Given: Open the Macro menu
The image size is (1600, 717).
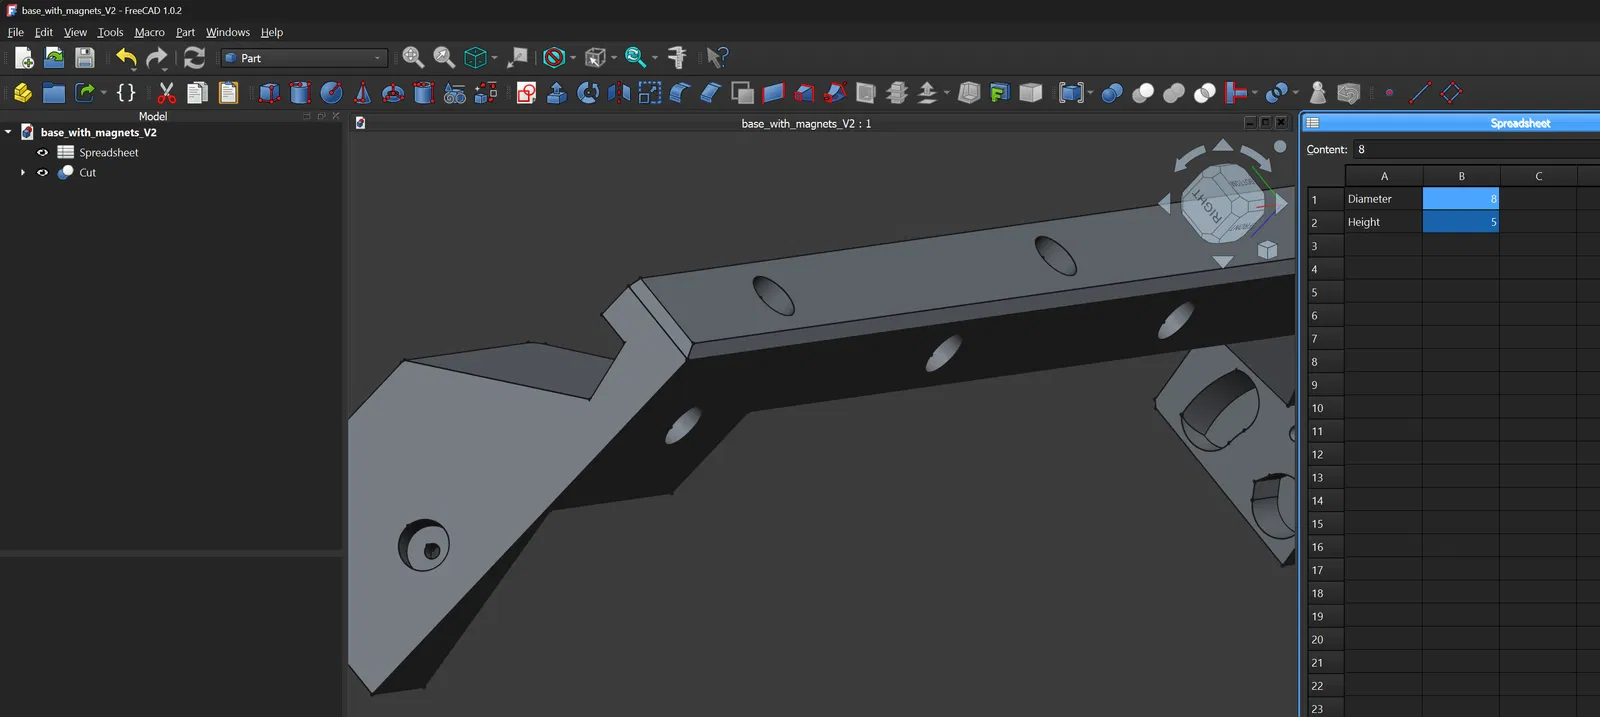Looking at the screenshot, I should pyautogui.click(x=149, y=32).
